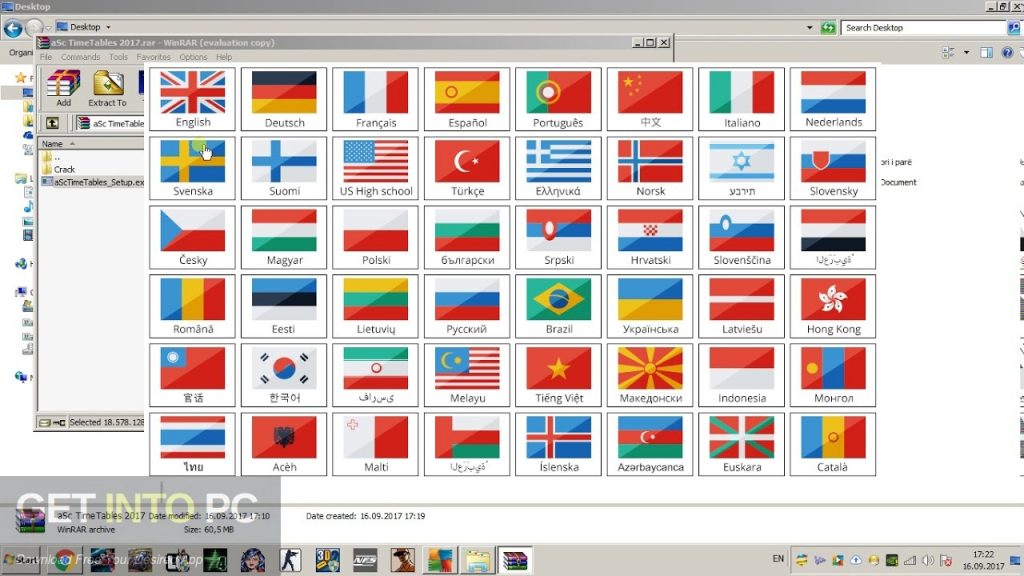Image resolution: width=1024 pixels, height=576 pixels.
Task: Open Windows Start button
Action: (21, 560)
